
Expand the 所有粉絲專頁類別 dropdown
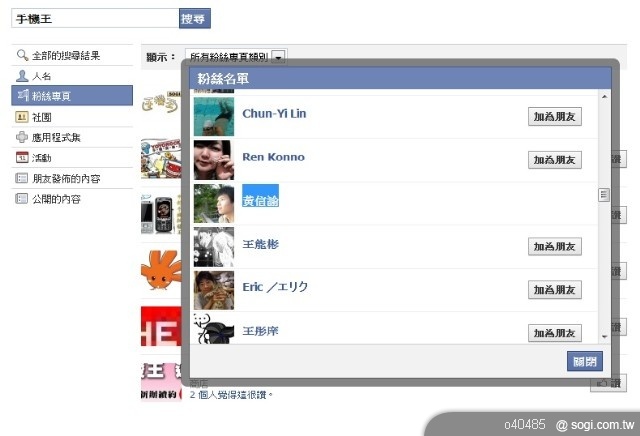pyautogui.click(x=278, y=57)
